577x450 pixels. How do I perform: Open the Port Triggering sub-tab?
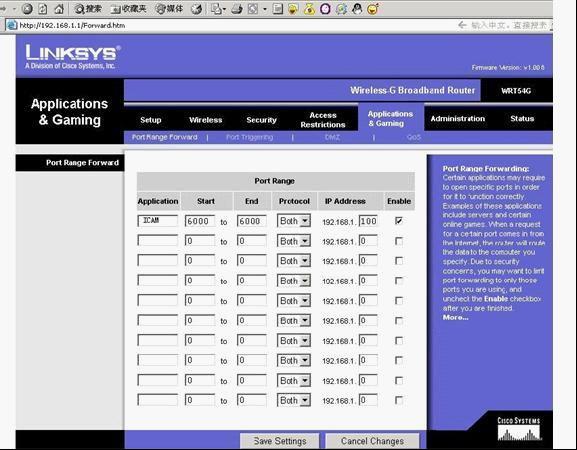[249, 137]
